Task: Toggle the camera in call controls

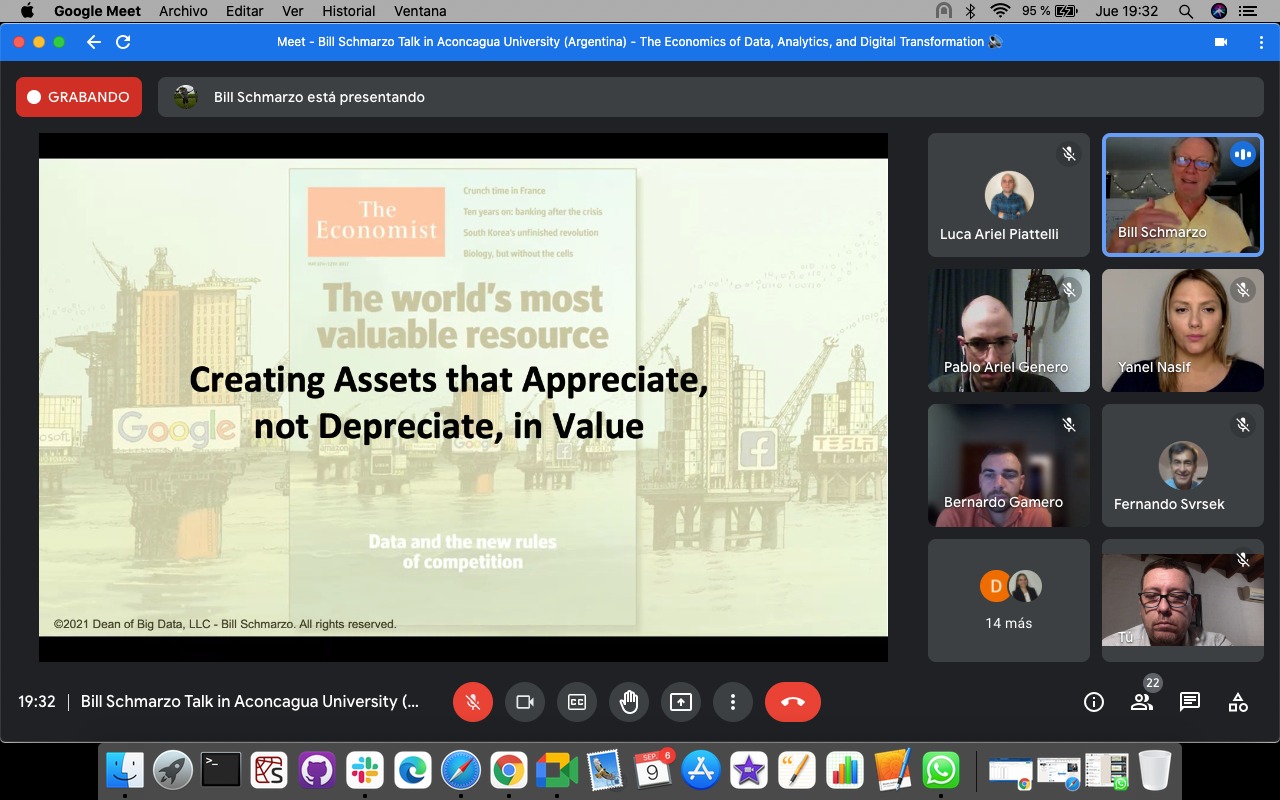Action: pos(525,702)
